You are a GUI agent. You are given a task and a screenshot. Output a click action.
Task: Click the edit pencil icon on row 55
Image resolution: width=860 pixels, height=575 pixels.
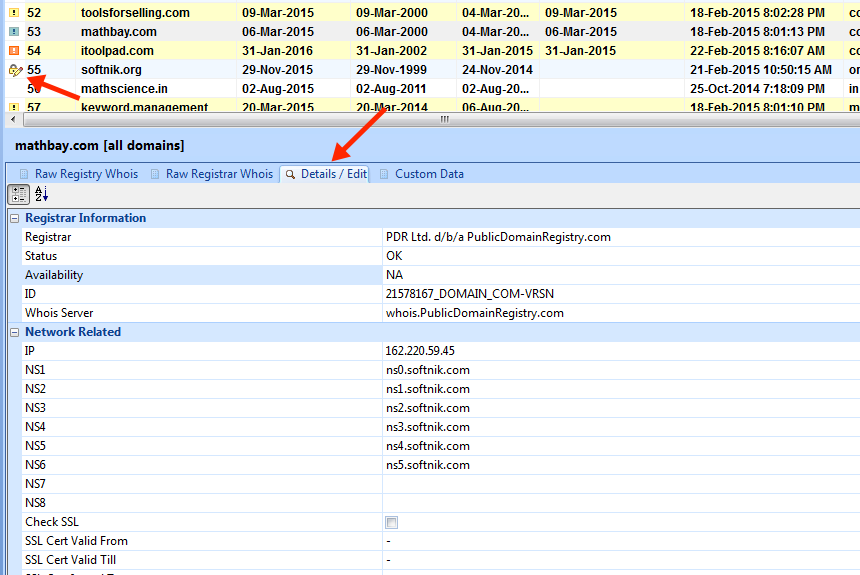(x=15, y=70)
